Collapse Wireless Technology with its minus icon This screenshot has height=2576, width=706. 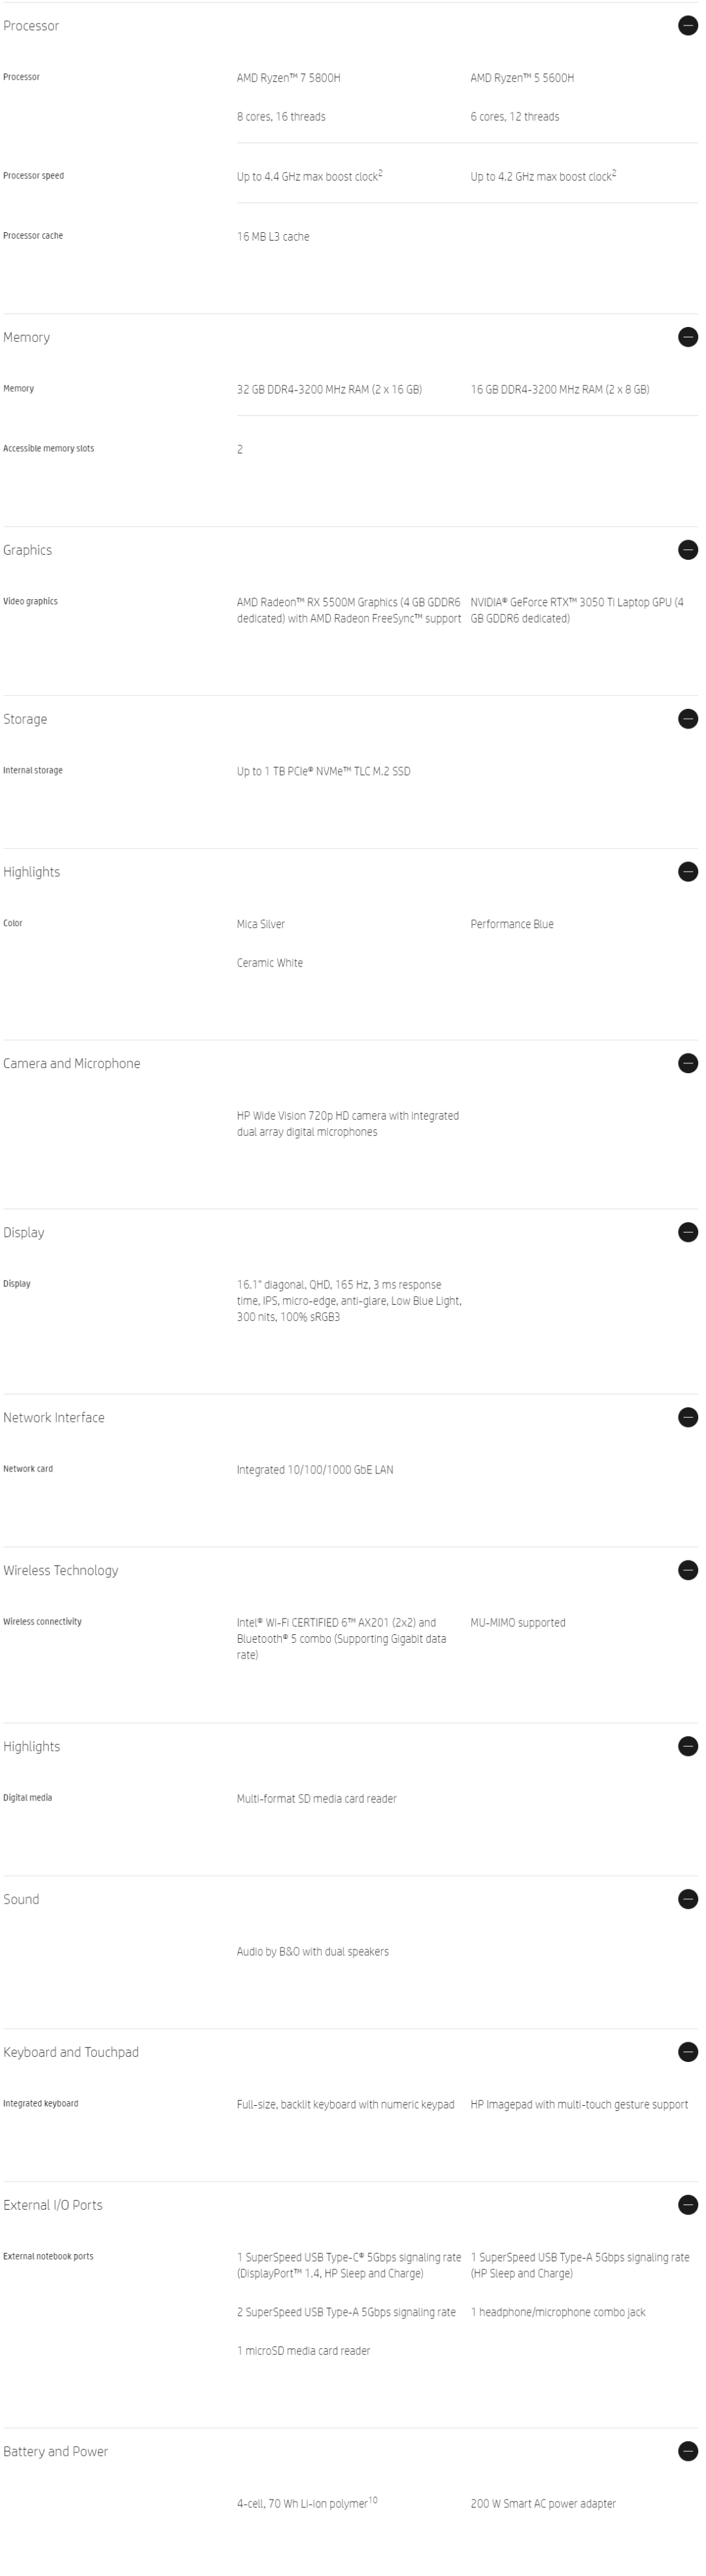point(687,1570)
